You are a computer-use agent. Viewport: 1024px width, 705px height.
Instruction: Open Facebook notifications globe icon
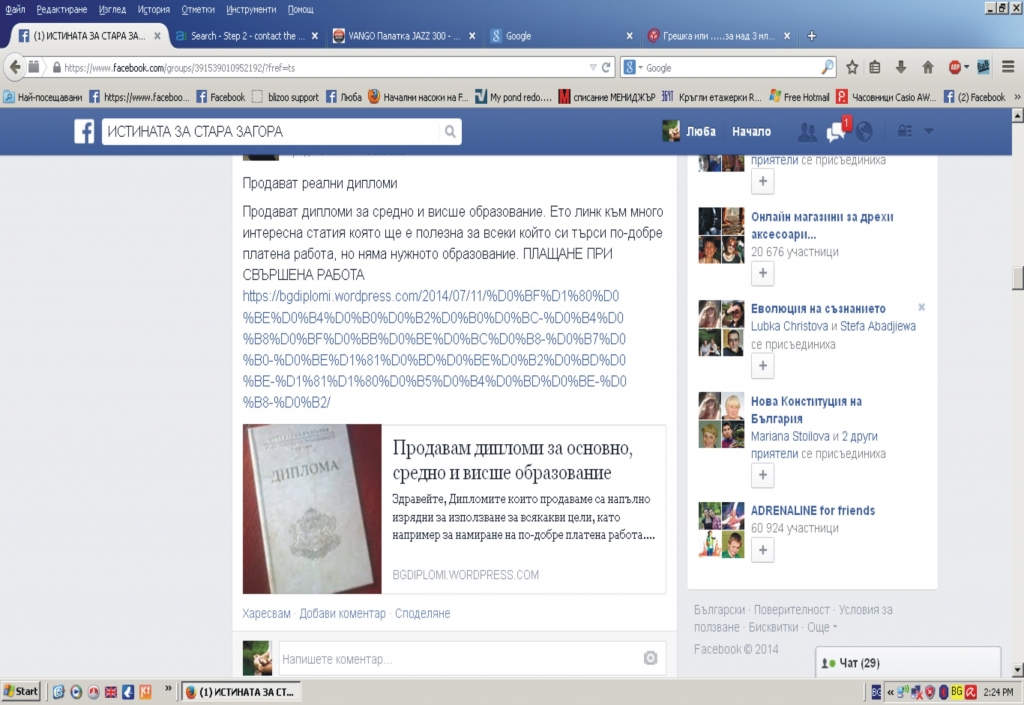click(864, 132)
